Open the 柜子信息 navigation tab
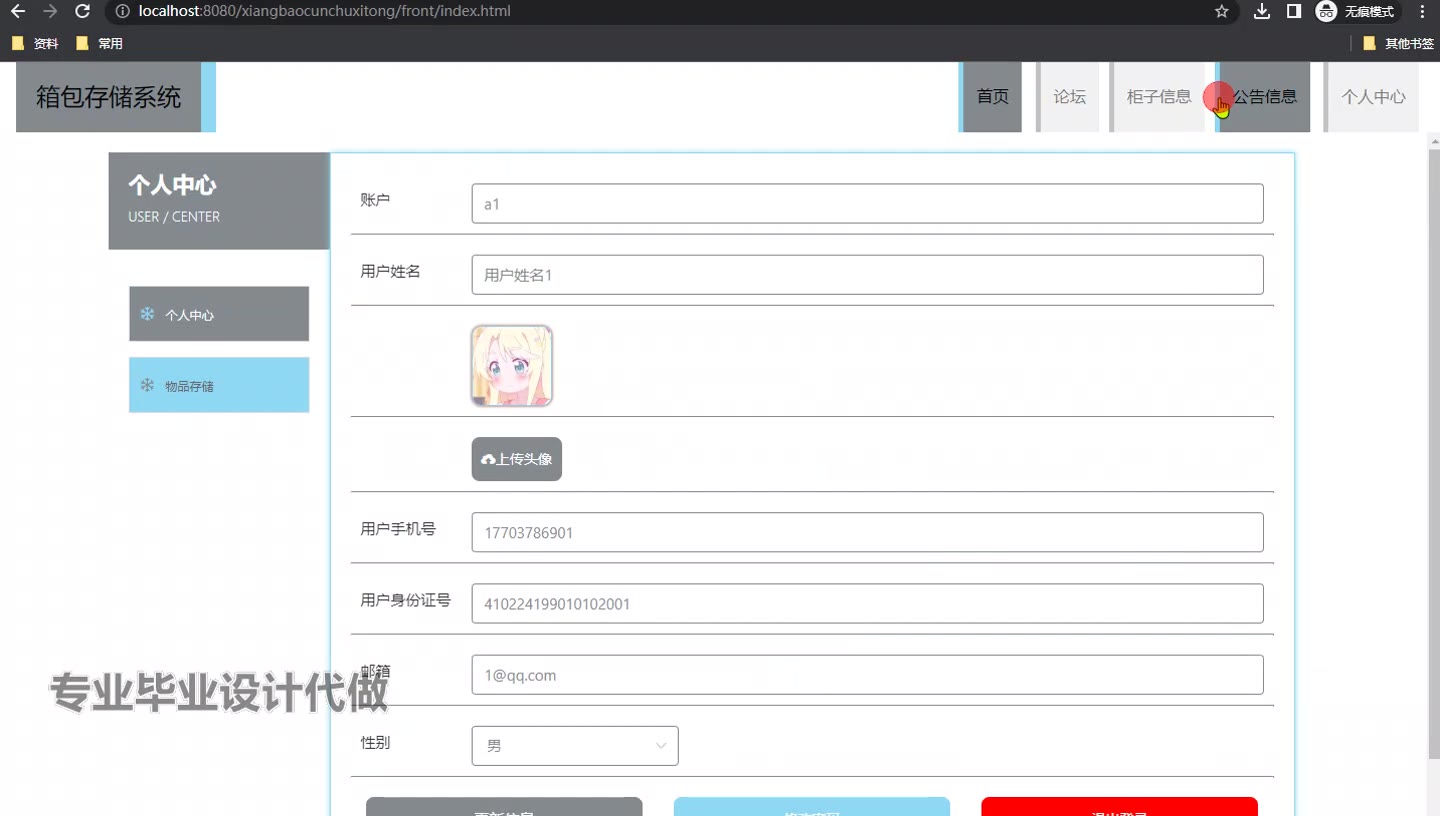 1158,97
